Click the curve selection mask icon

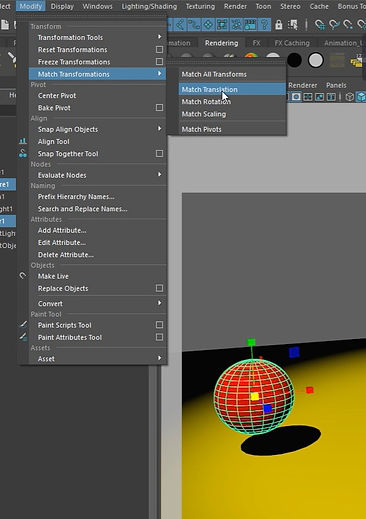194,25
